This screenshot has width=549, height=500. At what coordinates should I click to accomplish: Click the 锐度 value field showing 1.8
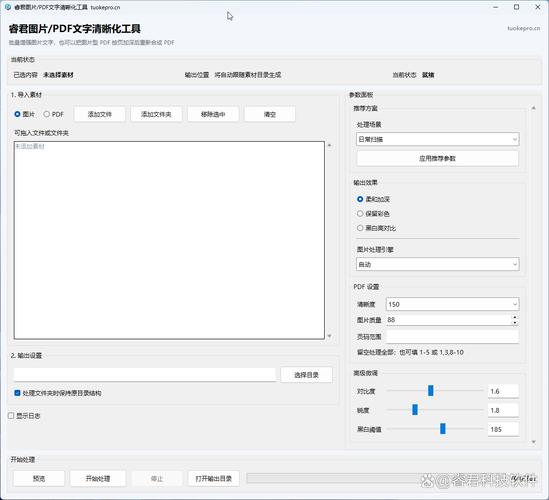pos(503,410)
